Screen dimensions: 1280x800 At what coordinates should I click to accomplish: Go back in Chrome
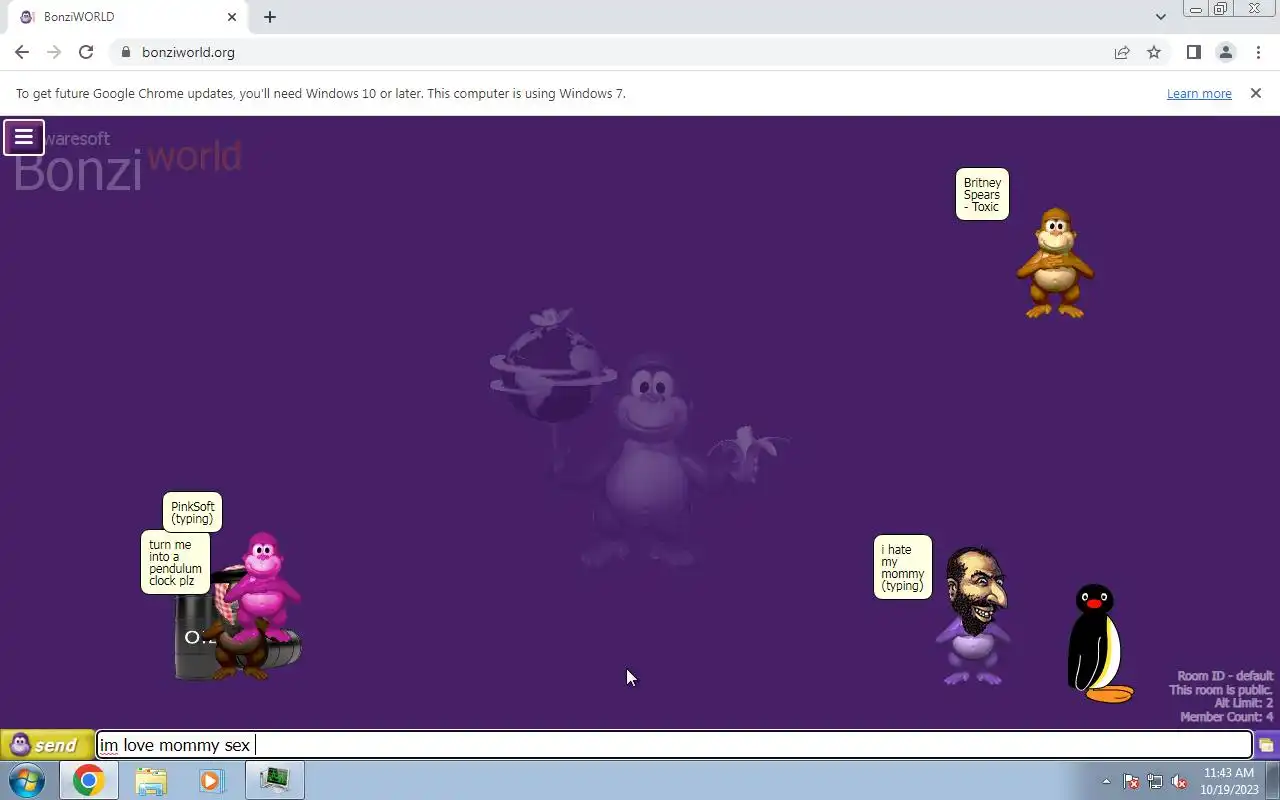[x=22, y=52]
